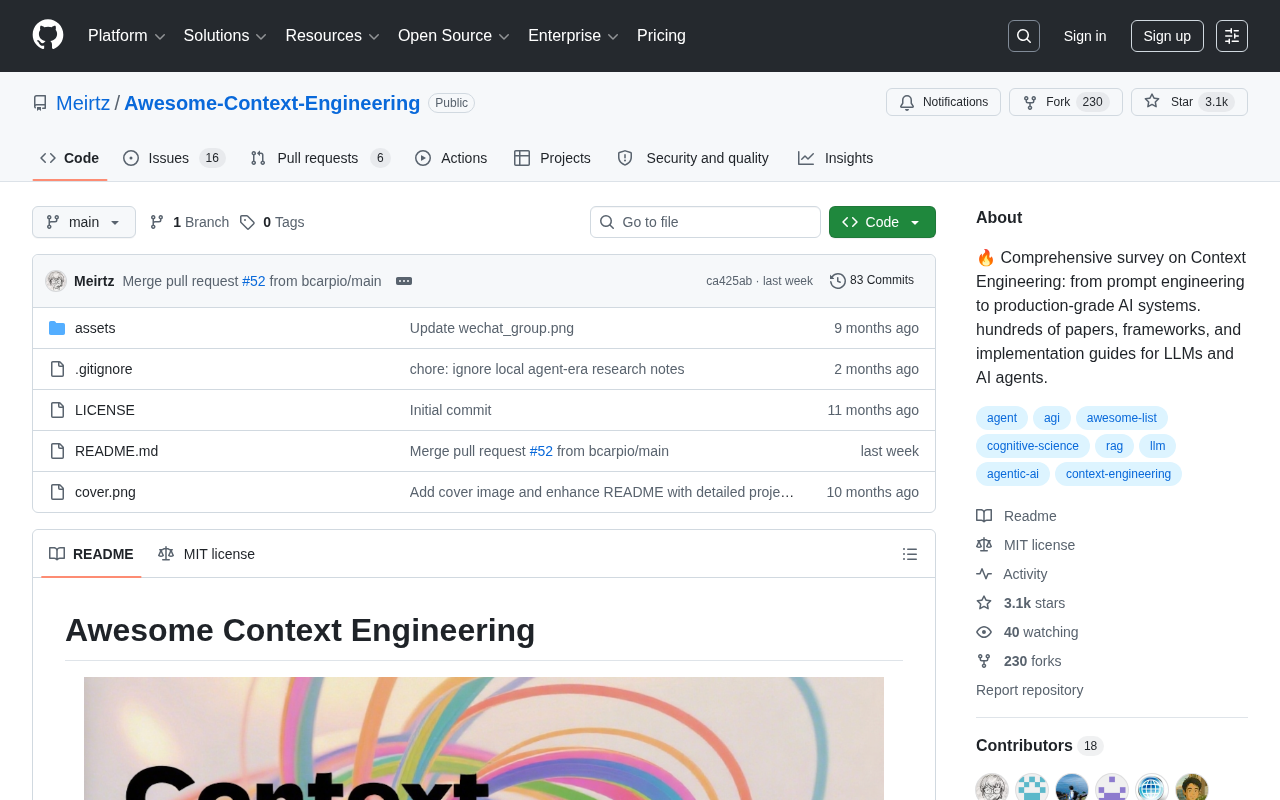This screenshot has width=1280, height=800.
Task: Click Meirtz's avatar in latest commit
Action: click(x=56, y=281)
